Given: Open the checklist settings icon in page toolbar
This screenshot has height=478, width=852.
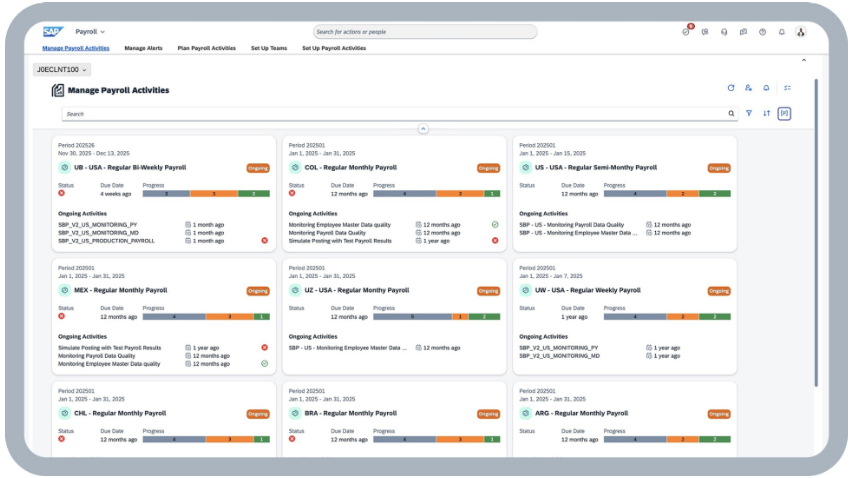Looking at the screenshot, I should tap(787, 88).
